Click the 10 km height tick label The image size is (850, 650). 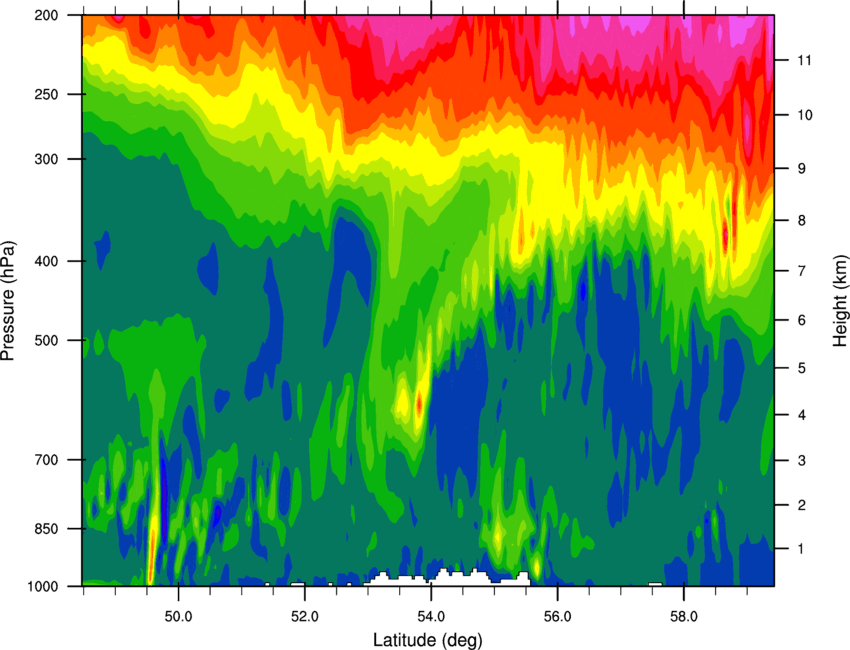[805, 115]
